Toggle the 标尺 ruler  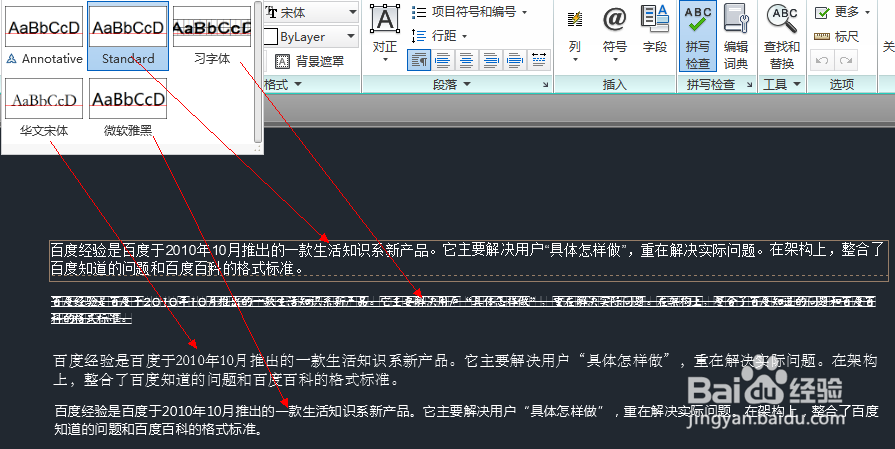tap(836, 37)
